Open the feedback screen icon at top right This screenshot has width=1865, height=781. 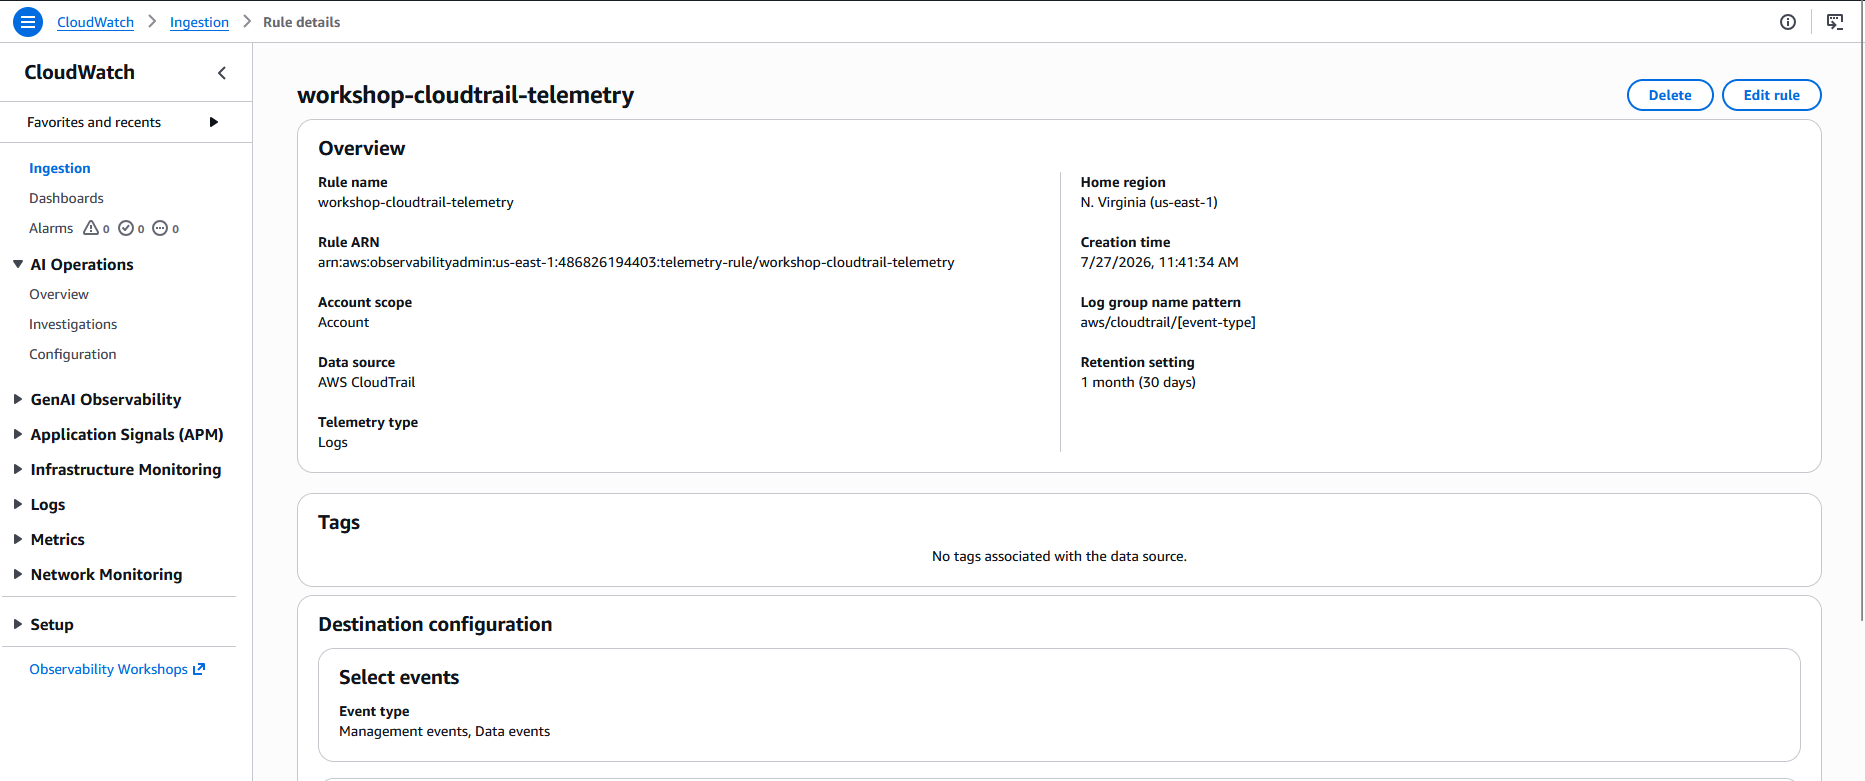1835,22
